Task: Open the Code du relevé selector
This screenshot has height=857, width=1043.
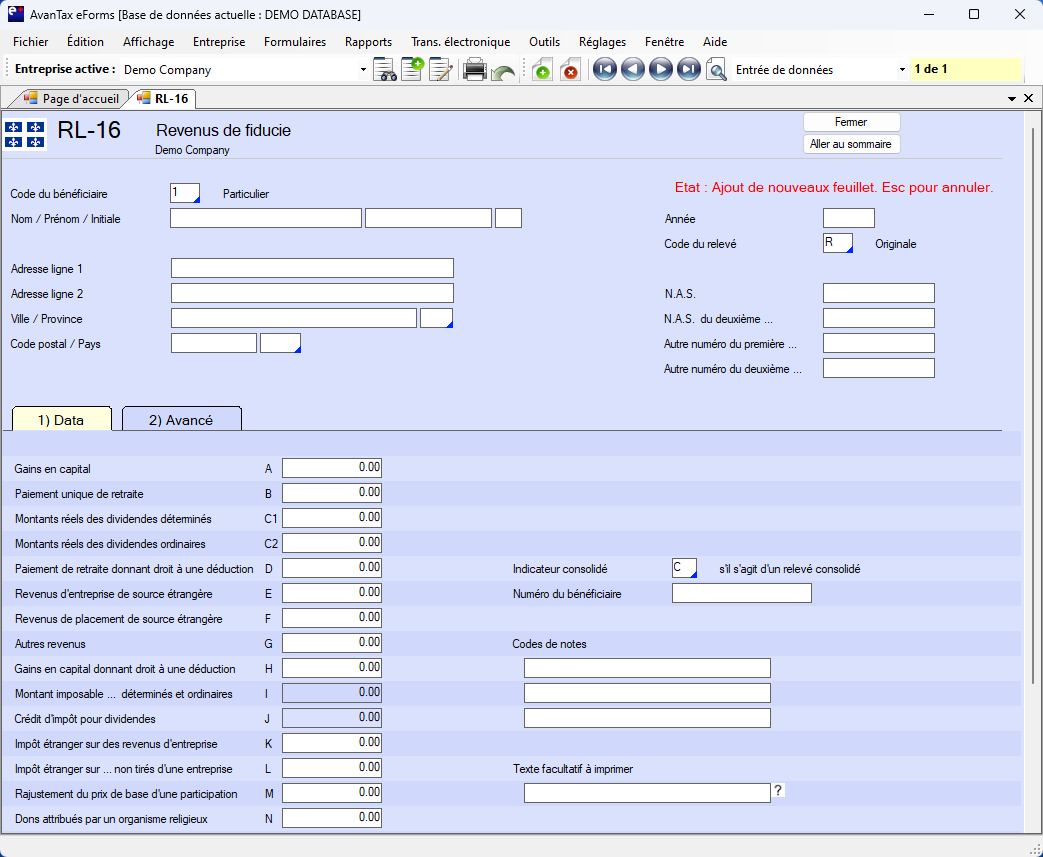Action: [x=838, y=244]
